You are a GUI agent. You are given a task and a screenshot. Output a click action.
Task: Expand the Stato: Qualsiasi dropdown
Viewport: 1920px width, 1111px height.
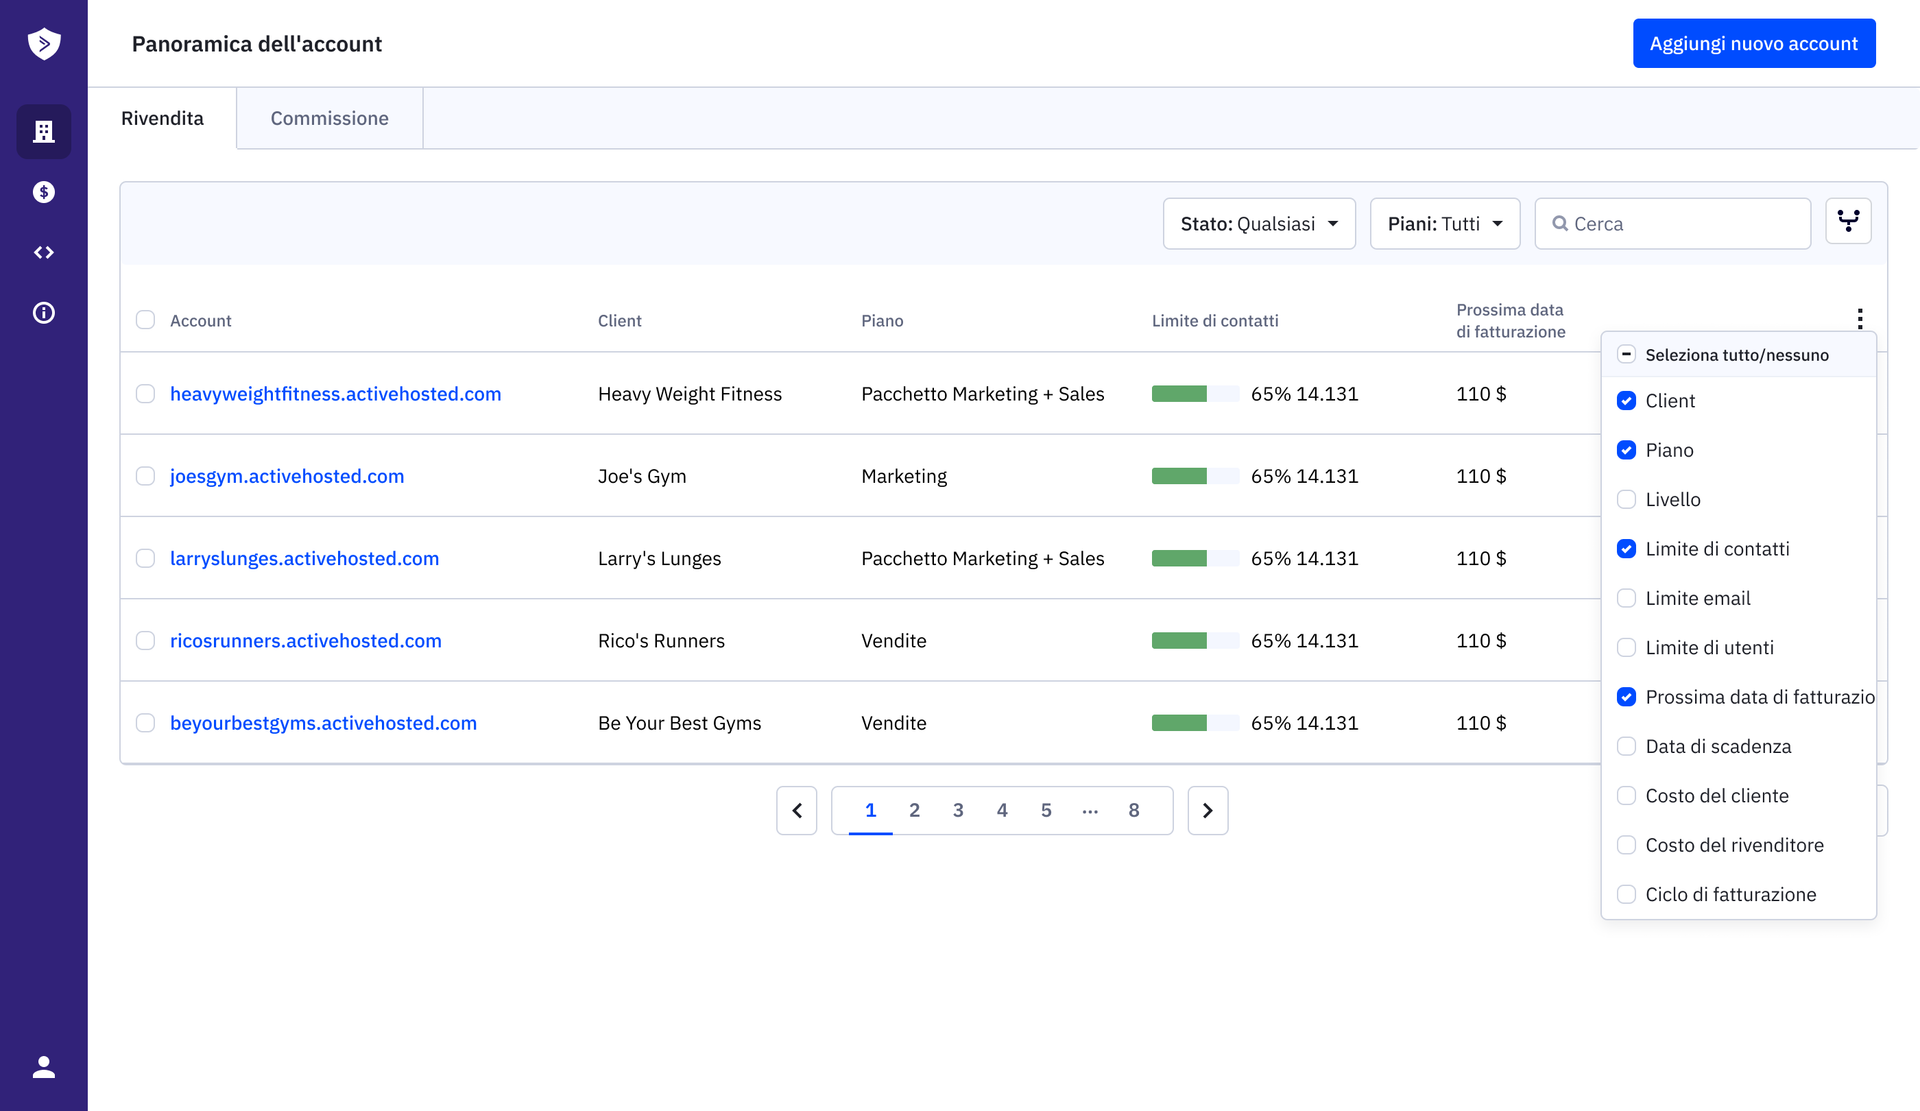[1258, 224]
